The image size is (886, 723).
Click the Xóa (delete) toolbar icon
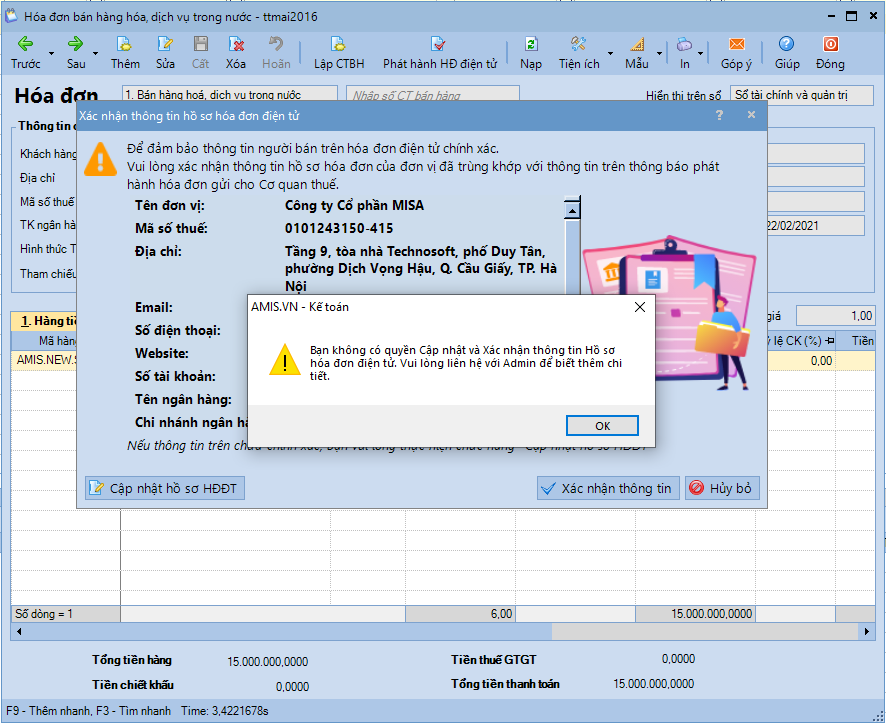tap(236, 44)
